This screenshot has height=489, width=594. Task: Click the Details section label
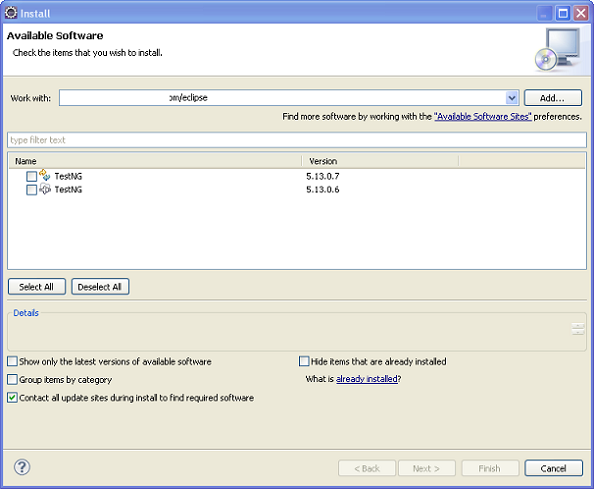26,313
